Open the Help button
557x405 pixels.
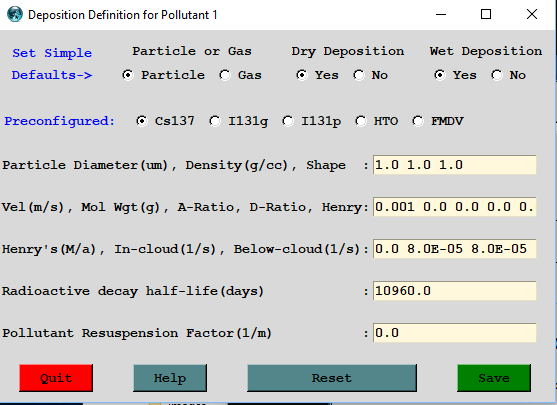170,378
